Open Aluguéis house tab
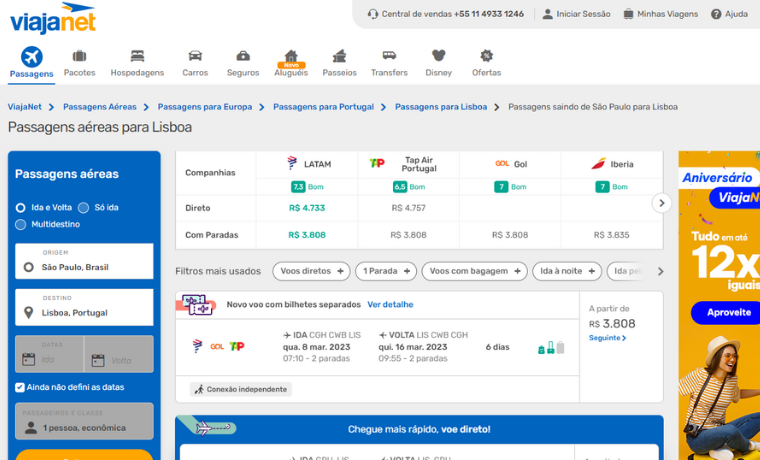 coord(291,63)
